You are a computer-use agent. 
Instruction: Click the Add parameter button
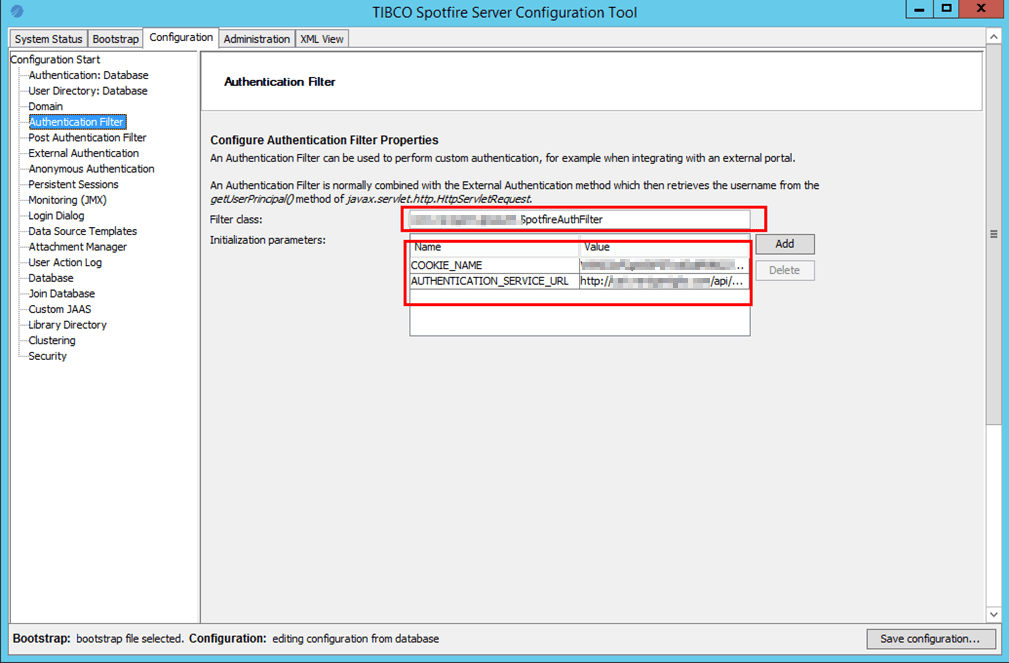(x=784, y=244)
